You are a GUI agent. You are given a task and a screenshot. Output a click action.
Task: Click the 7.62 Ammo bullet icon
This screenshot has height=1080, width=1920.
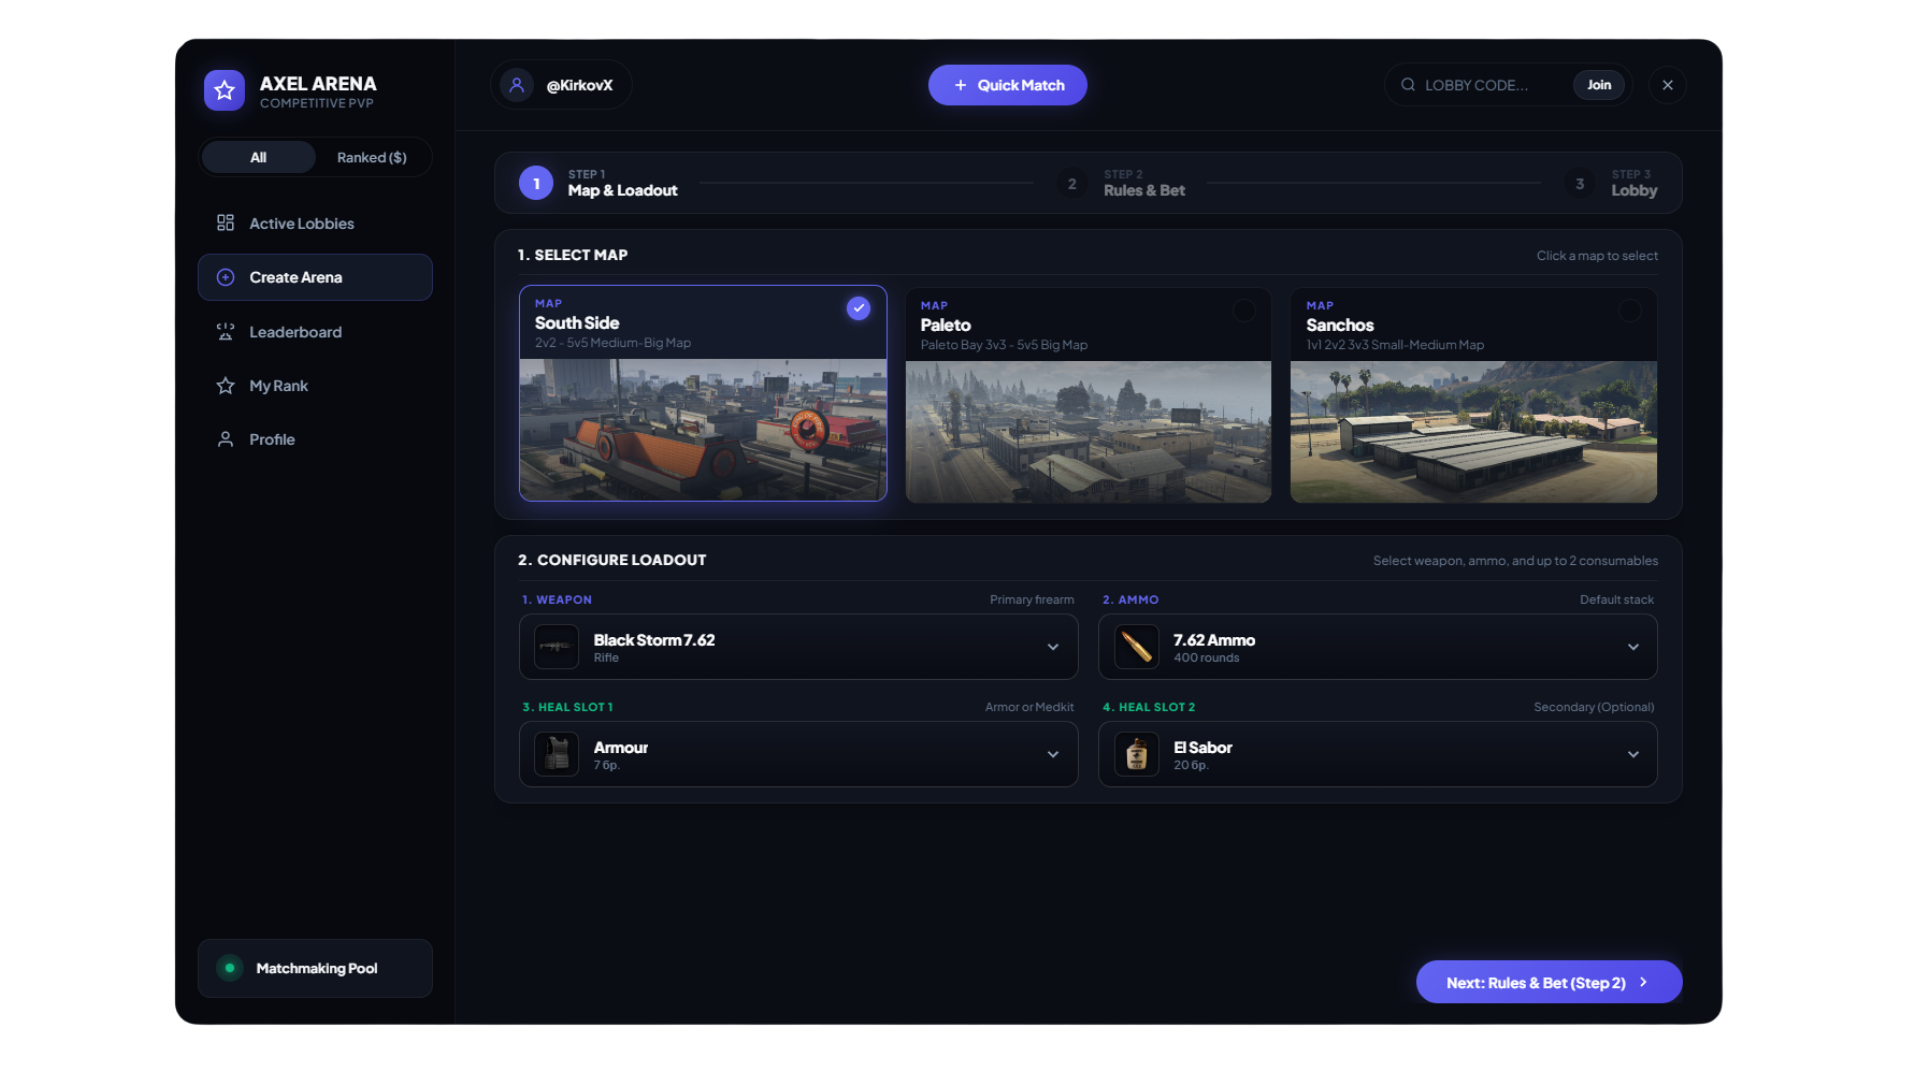[x=1136, y=647]
